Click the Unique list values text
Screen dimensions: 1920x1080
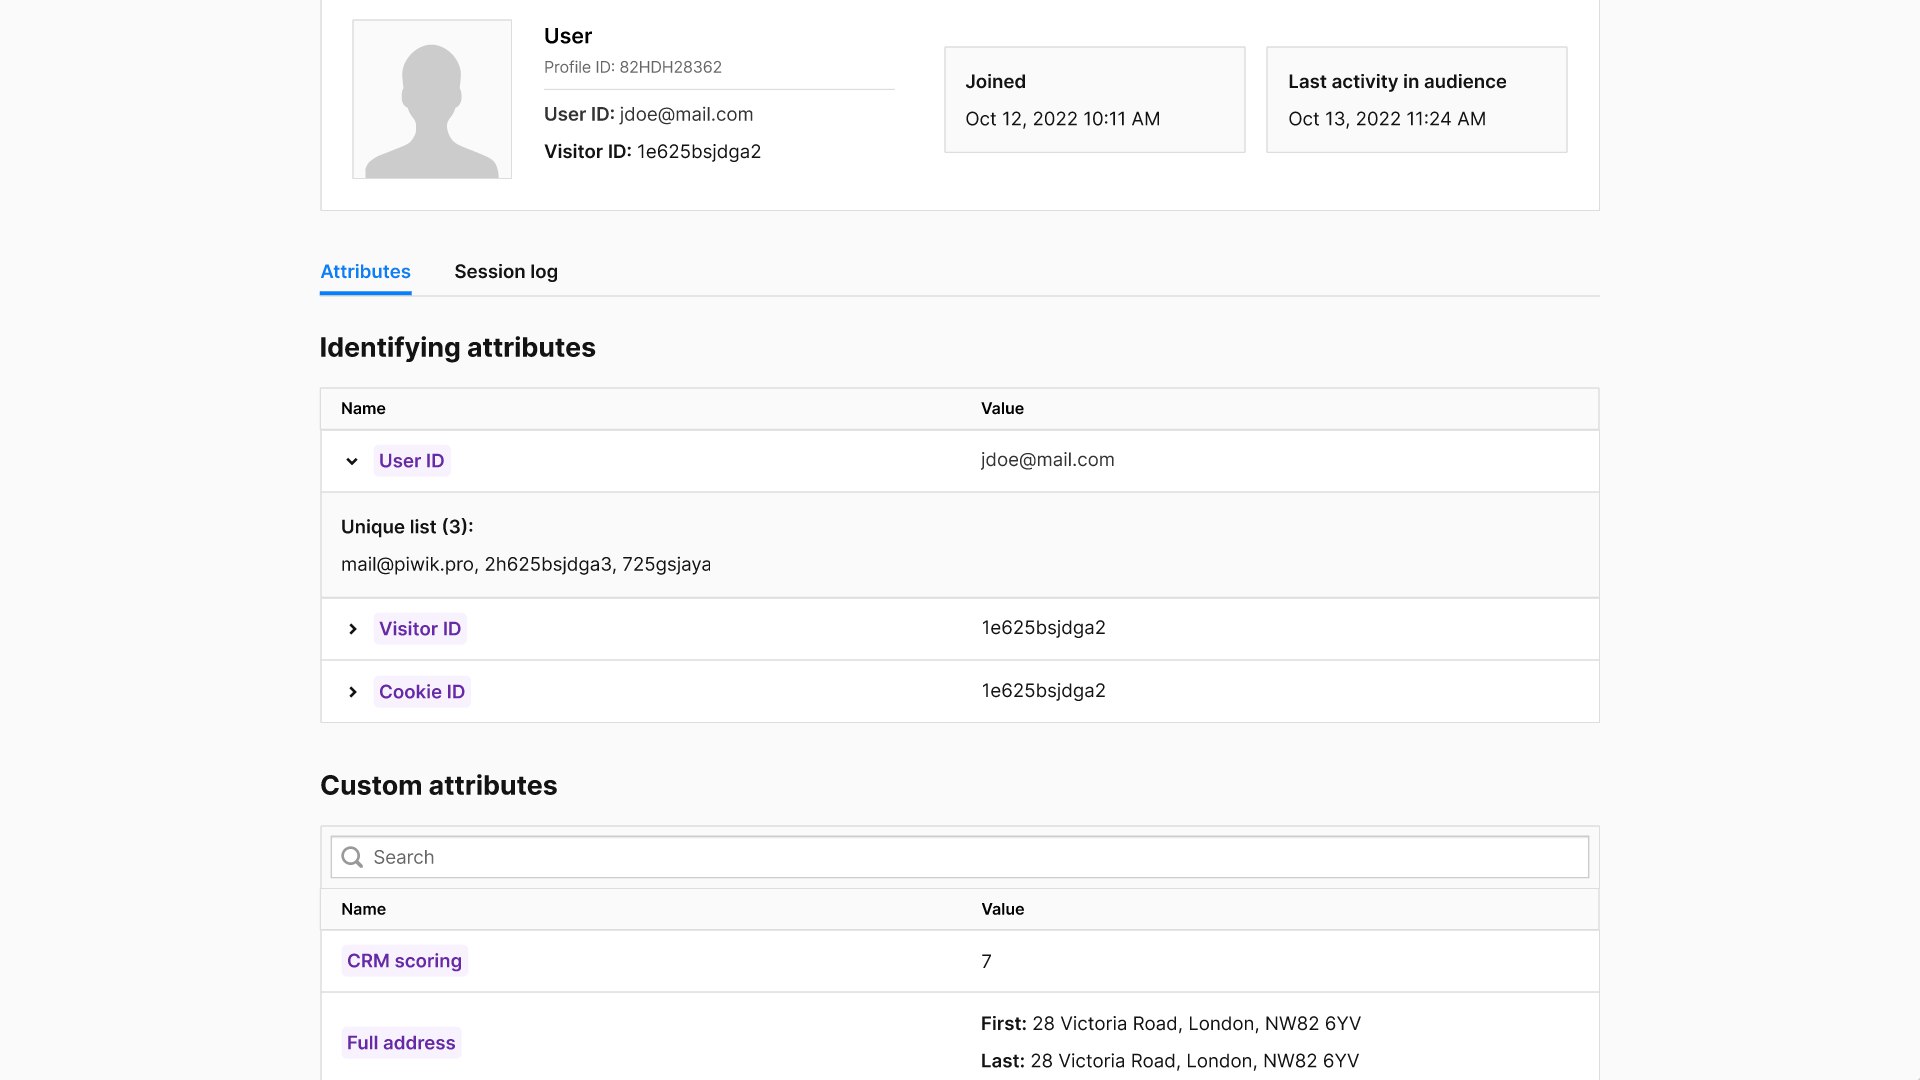525,564
